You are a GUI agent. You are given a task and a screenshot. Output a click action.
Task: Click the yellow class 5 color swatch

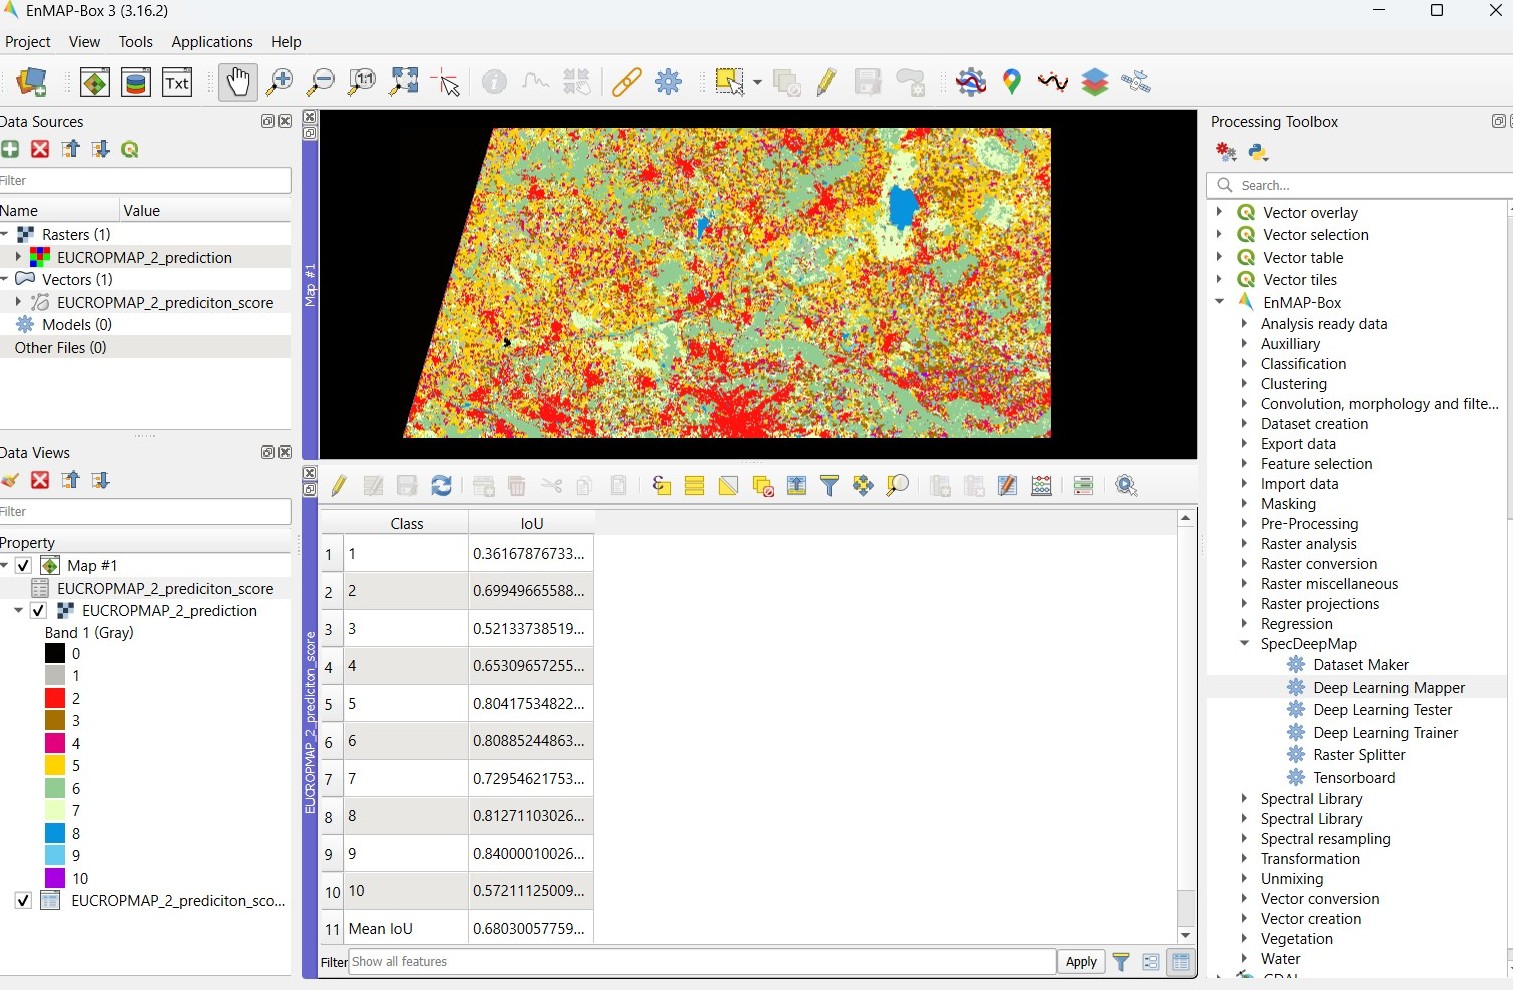[55, 766]
